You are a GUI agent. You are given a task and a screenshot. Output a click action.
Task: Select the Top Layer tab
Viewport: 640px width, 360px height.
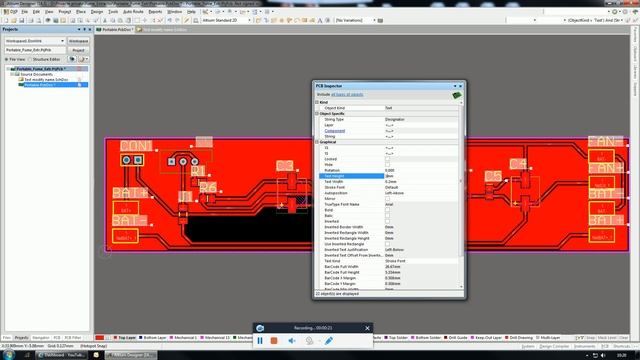(124, 338)
